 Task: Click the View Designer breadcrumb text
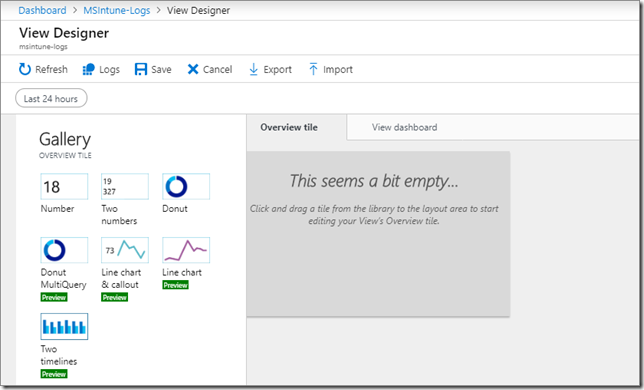[x=198, y=10]
